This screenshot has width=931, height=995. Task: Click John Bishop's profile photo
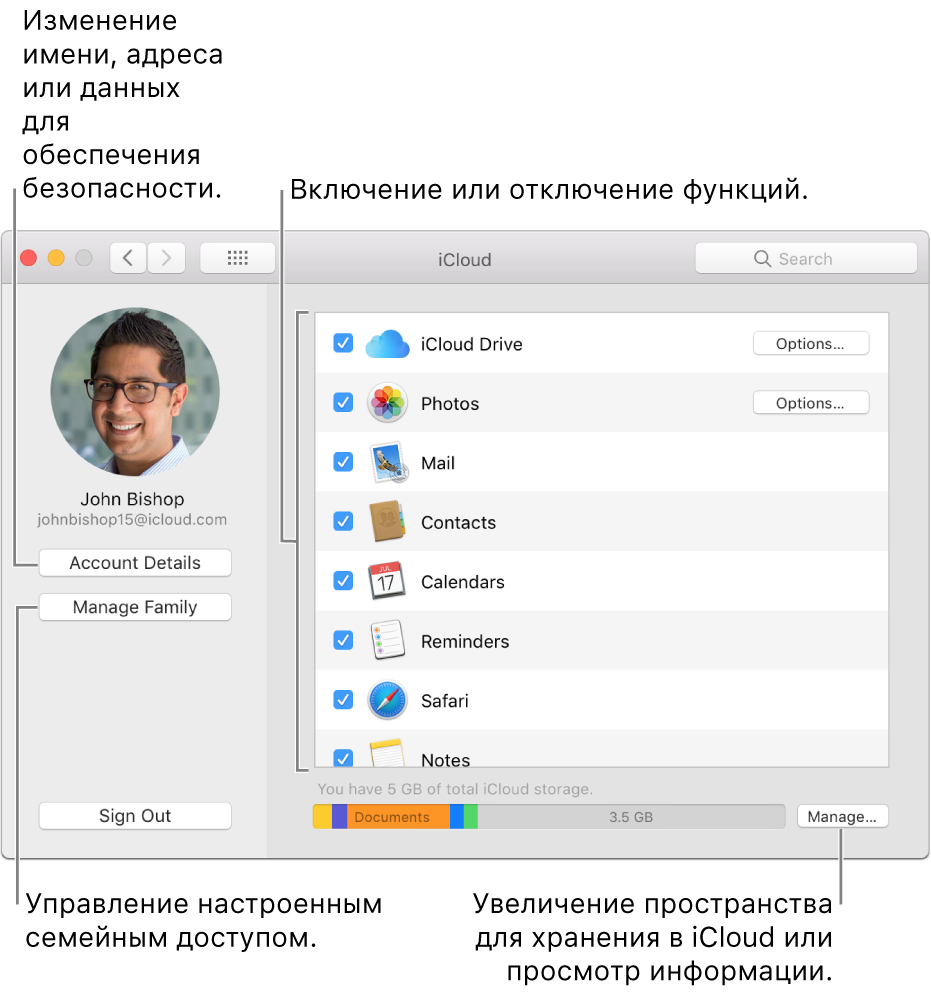(135, 392)
